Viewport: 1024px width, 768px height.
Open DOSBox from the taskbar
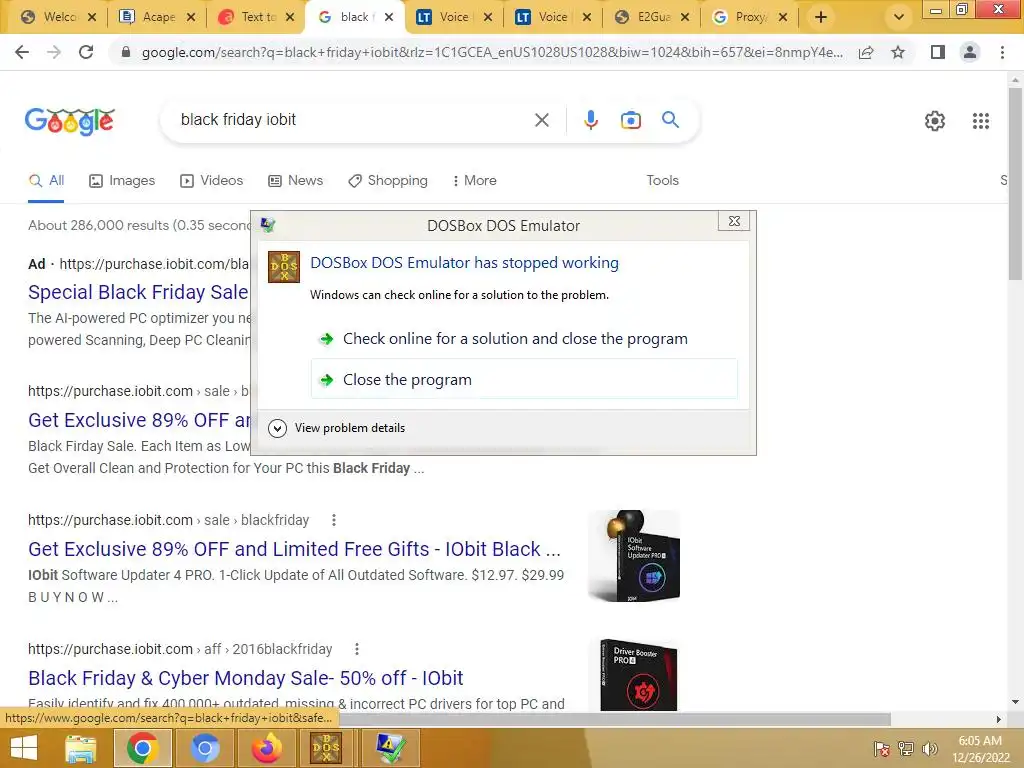[x=325, y=748]
